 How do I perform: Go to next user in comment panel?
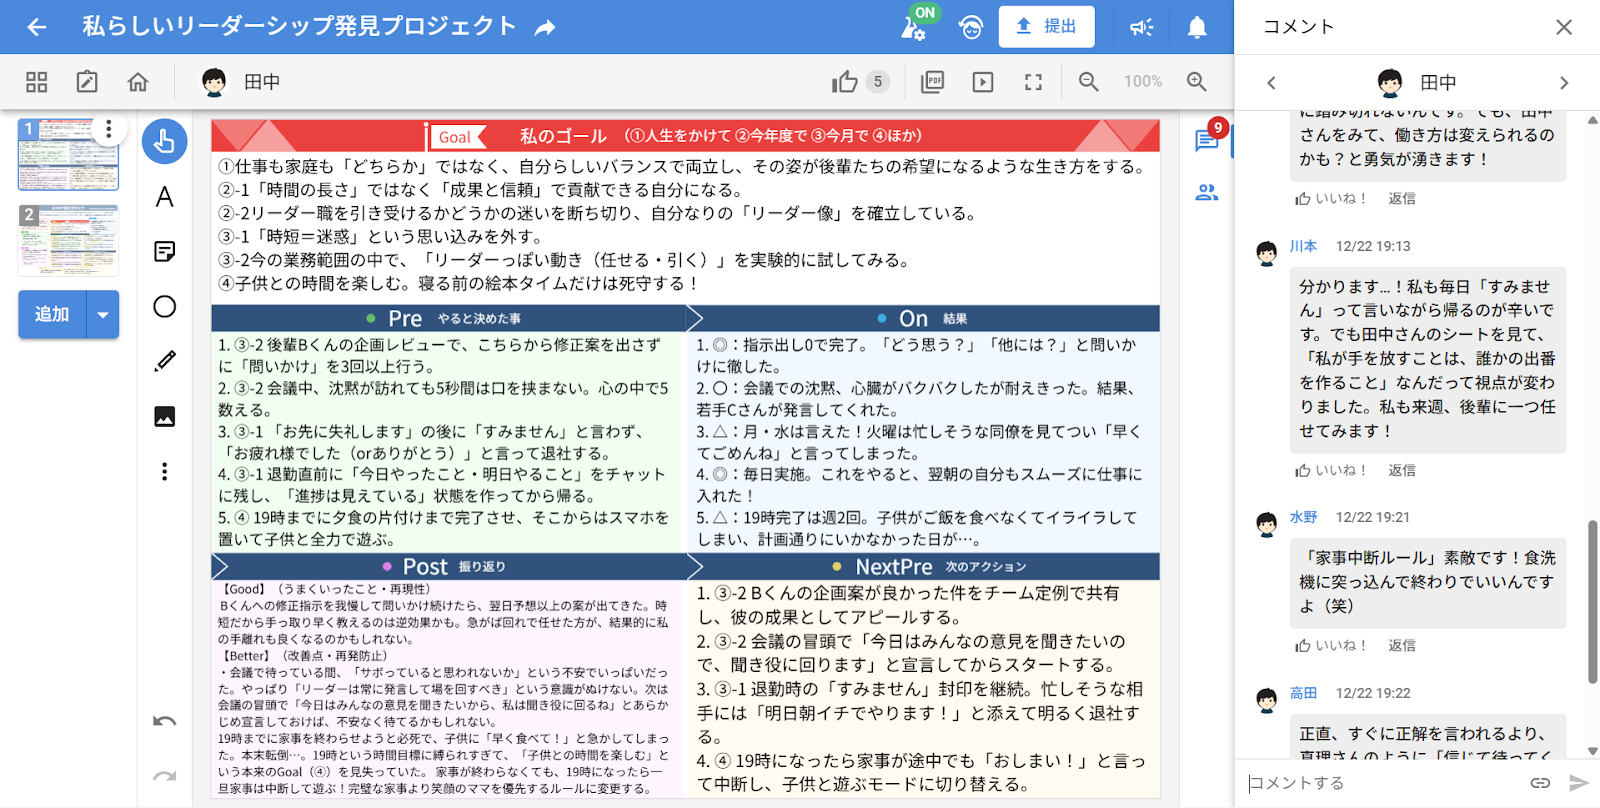point(1564,83)
